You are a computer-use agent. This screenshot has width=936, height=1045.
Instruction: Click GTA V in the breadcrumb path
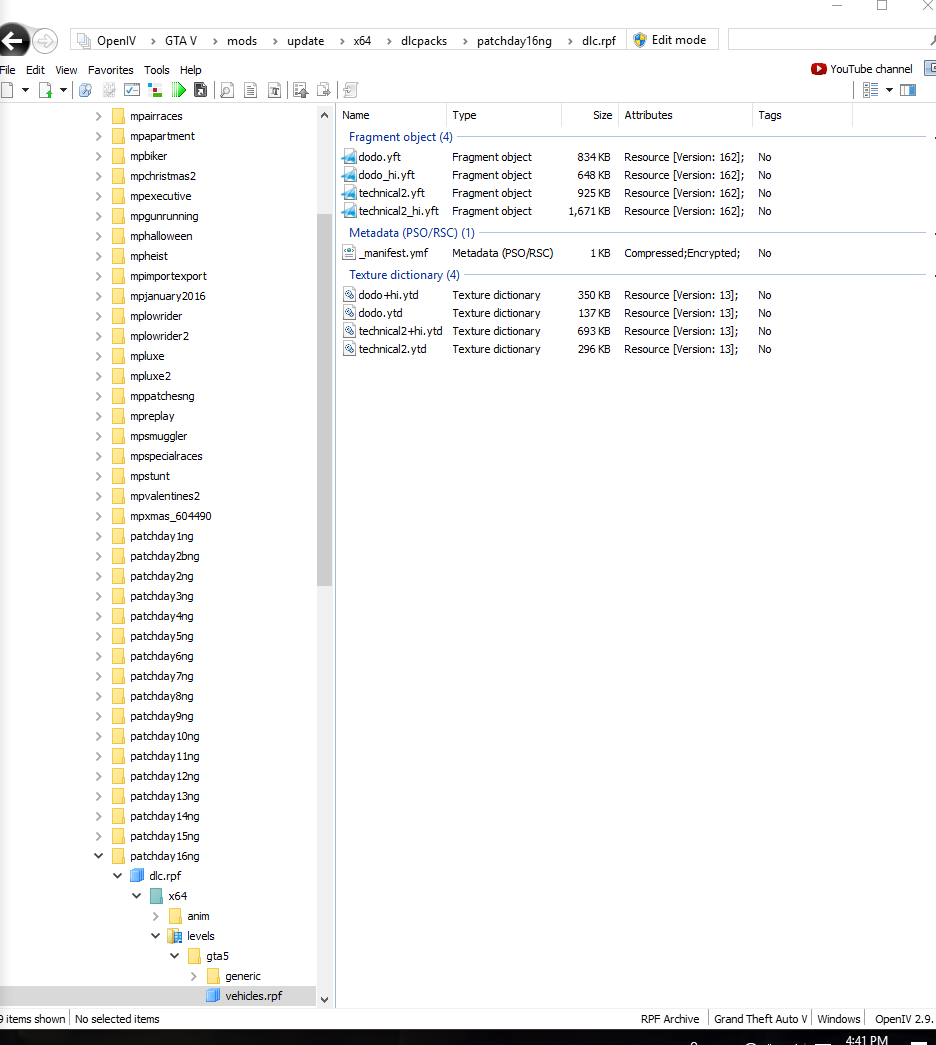[x=181, y=41]
